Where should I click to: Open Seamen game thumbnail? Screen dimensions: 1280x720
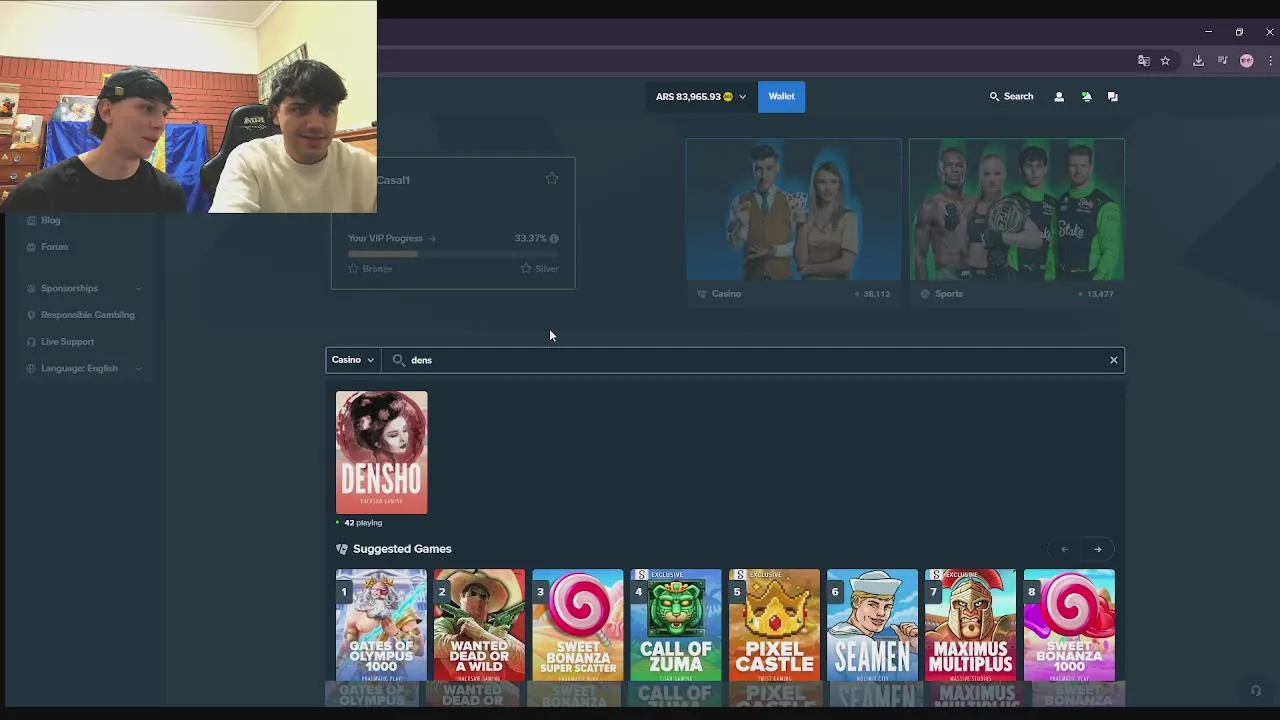click(872, 626)
